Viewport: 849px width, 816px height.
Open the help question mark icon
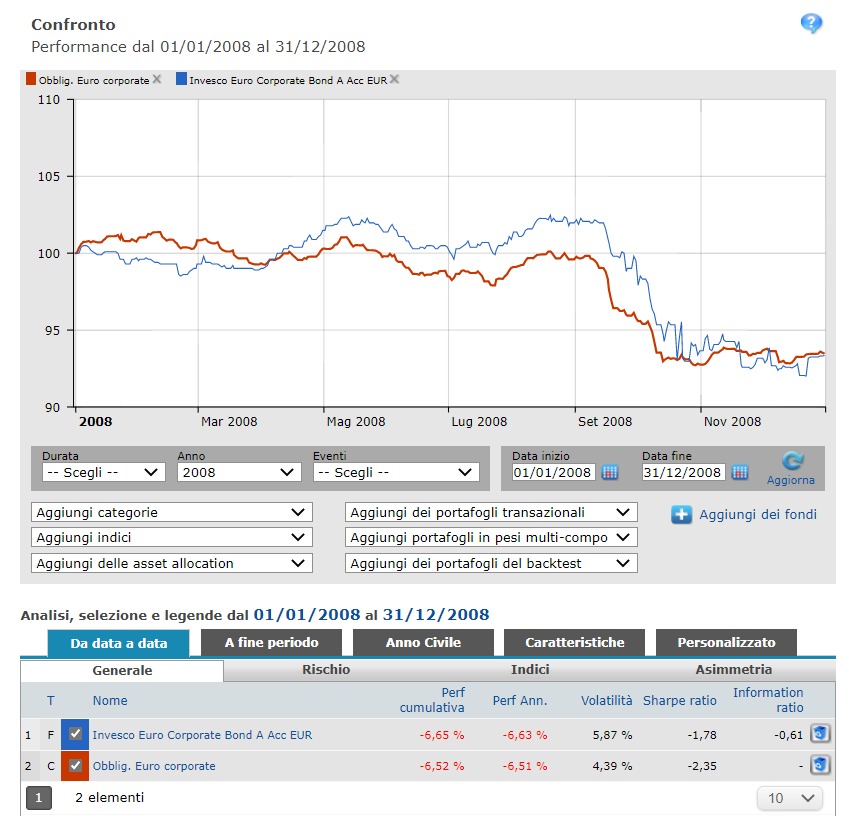811,24
